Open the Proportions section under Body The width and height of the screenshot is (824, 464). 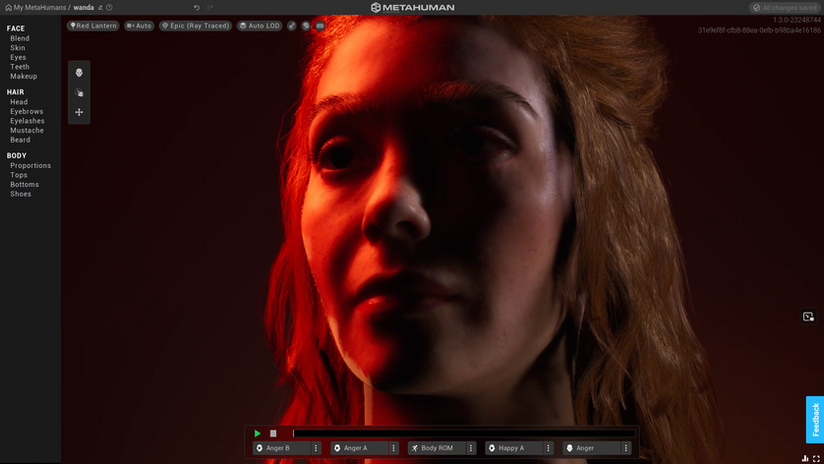[30, 166]
